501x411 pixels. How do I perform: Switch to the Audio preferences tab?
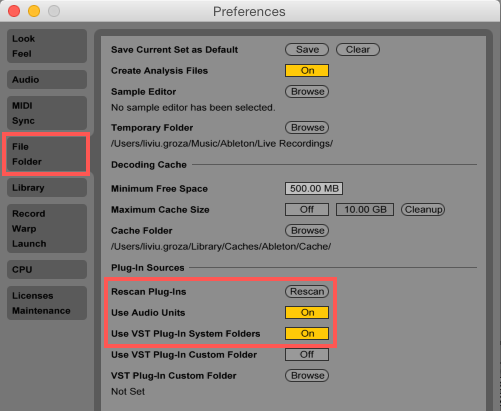(47, 79)
